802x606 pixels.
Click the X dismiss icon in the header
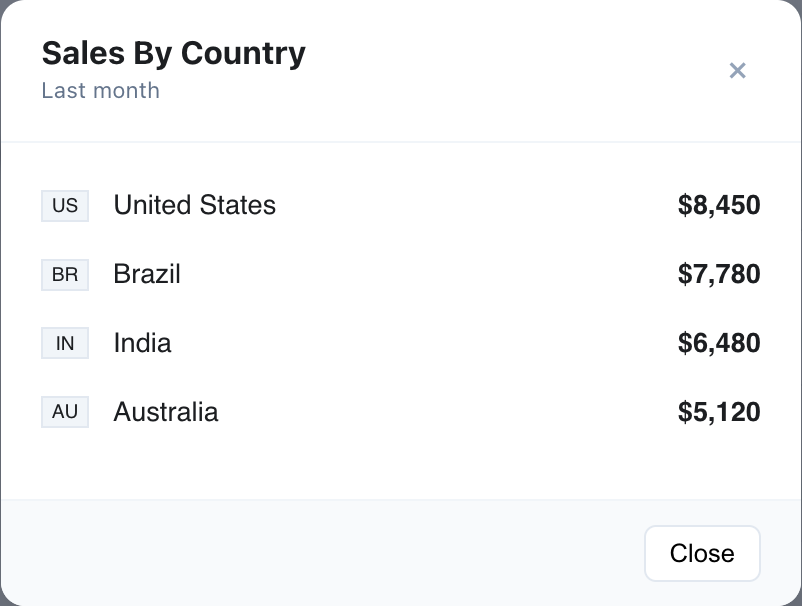(738, 71)
